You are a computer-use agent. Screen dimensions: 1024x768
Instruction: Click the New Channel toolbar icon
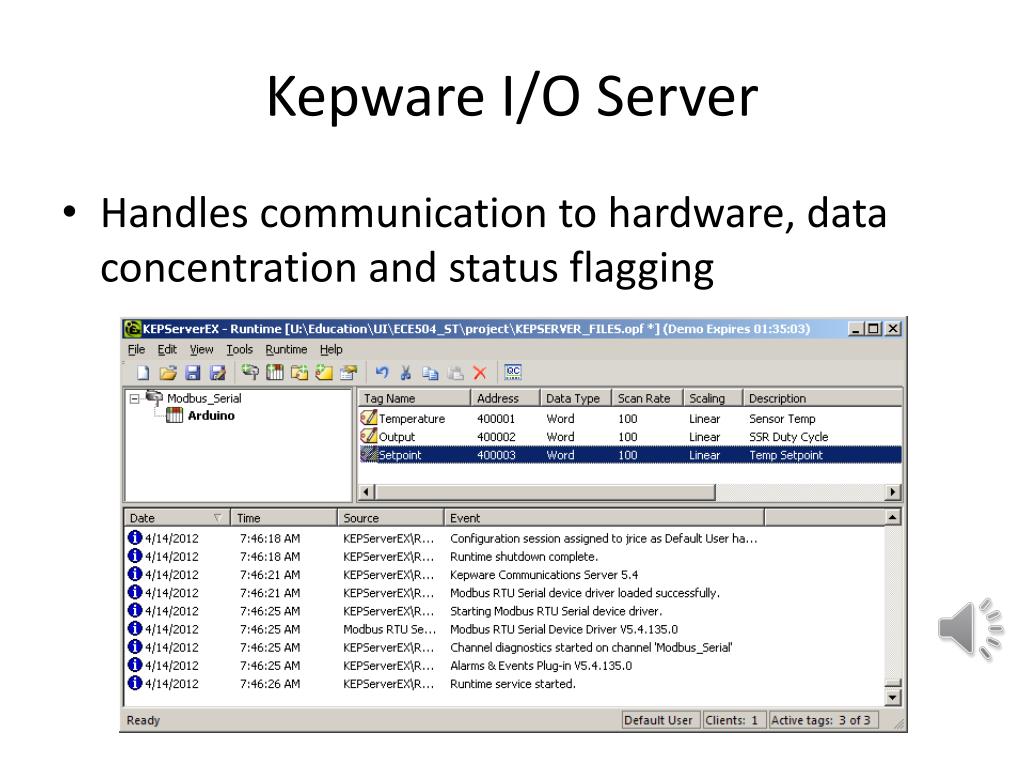249,372
